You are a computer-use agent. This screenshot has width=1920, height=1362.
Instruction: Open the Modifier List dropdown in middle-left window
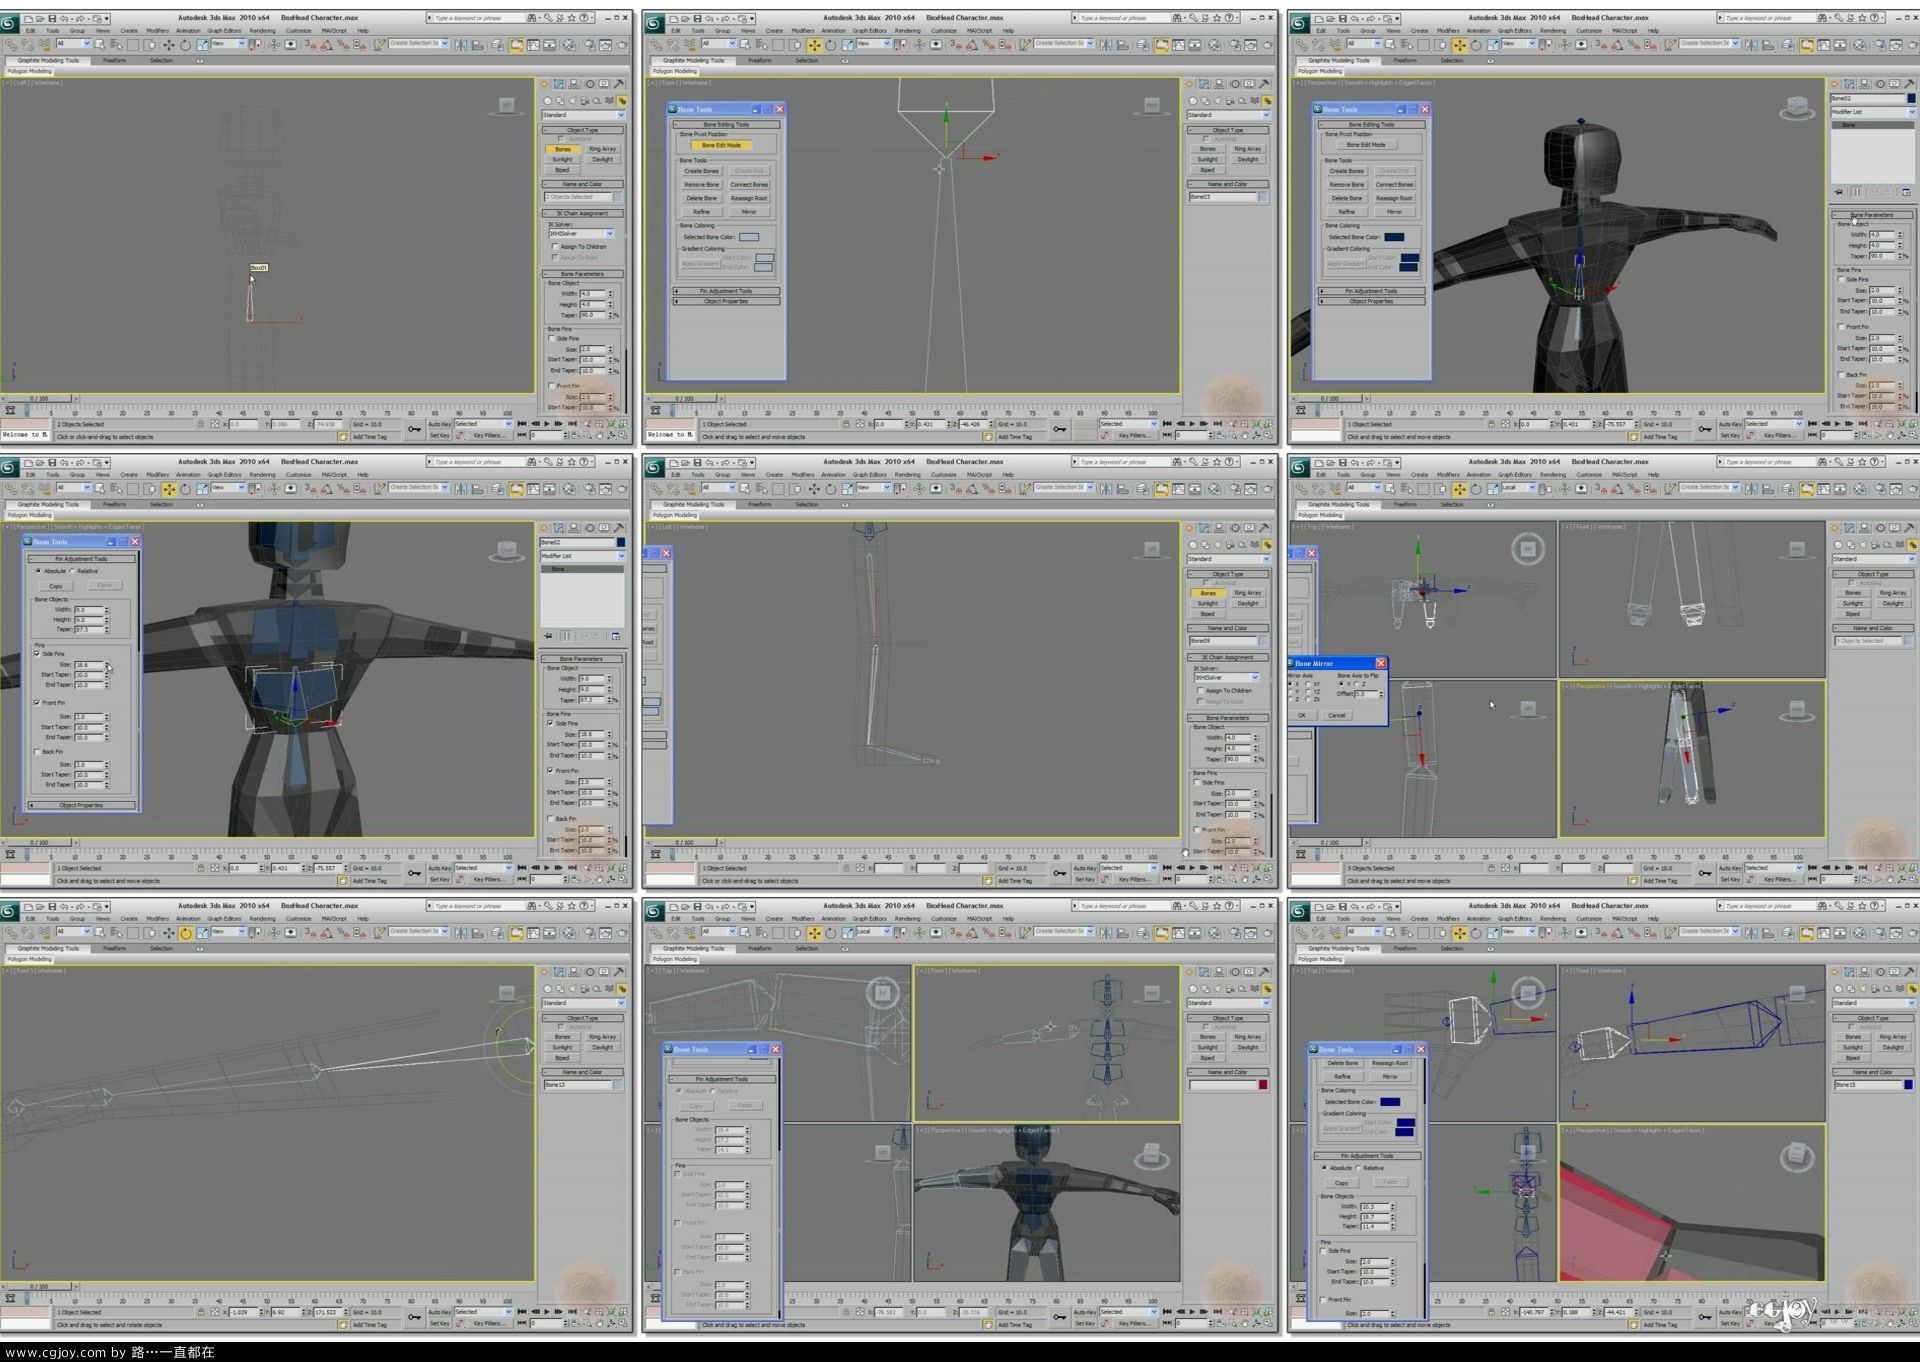(x=583, y=556)
